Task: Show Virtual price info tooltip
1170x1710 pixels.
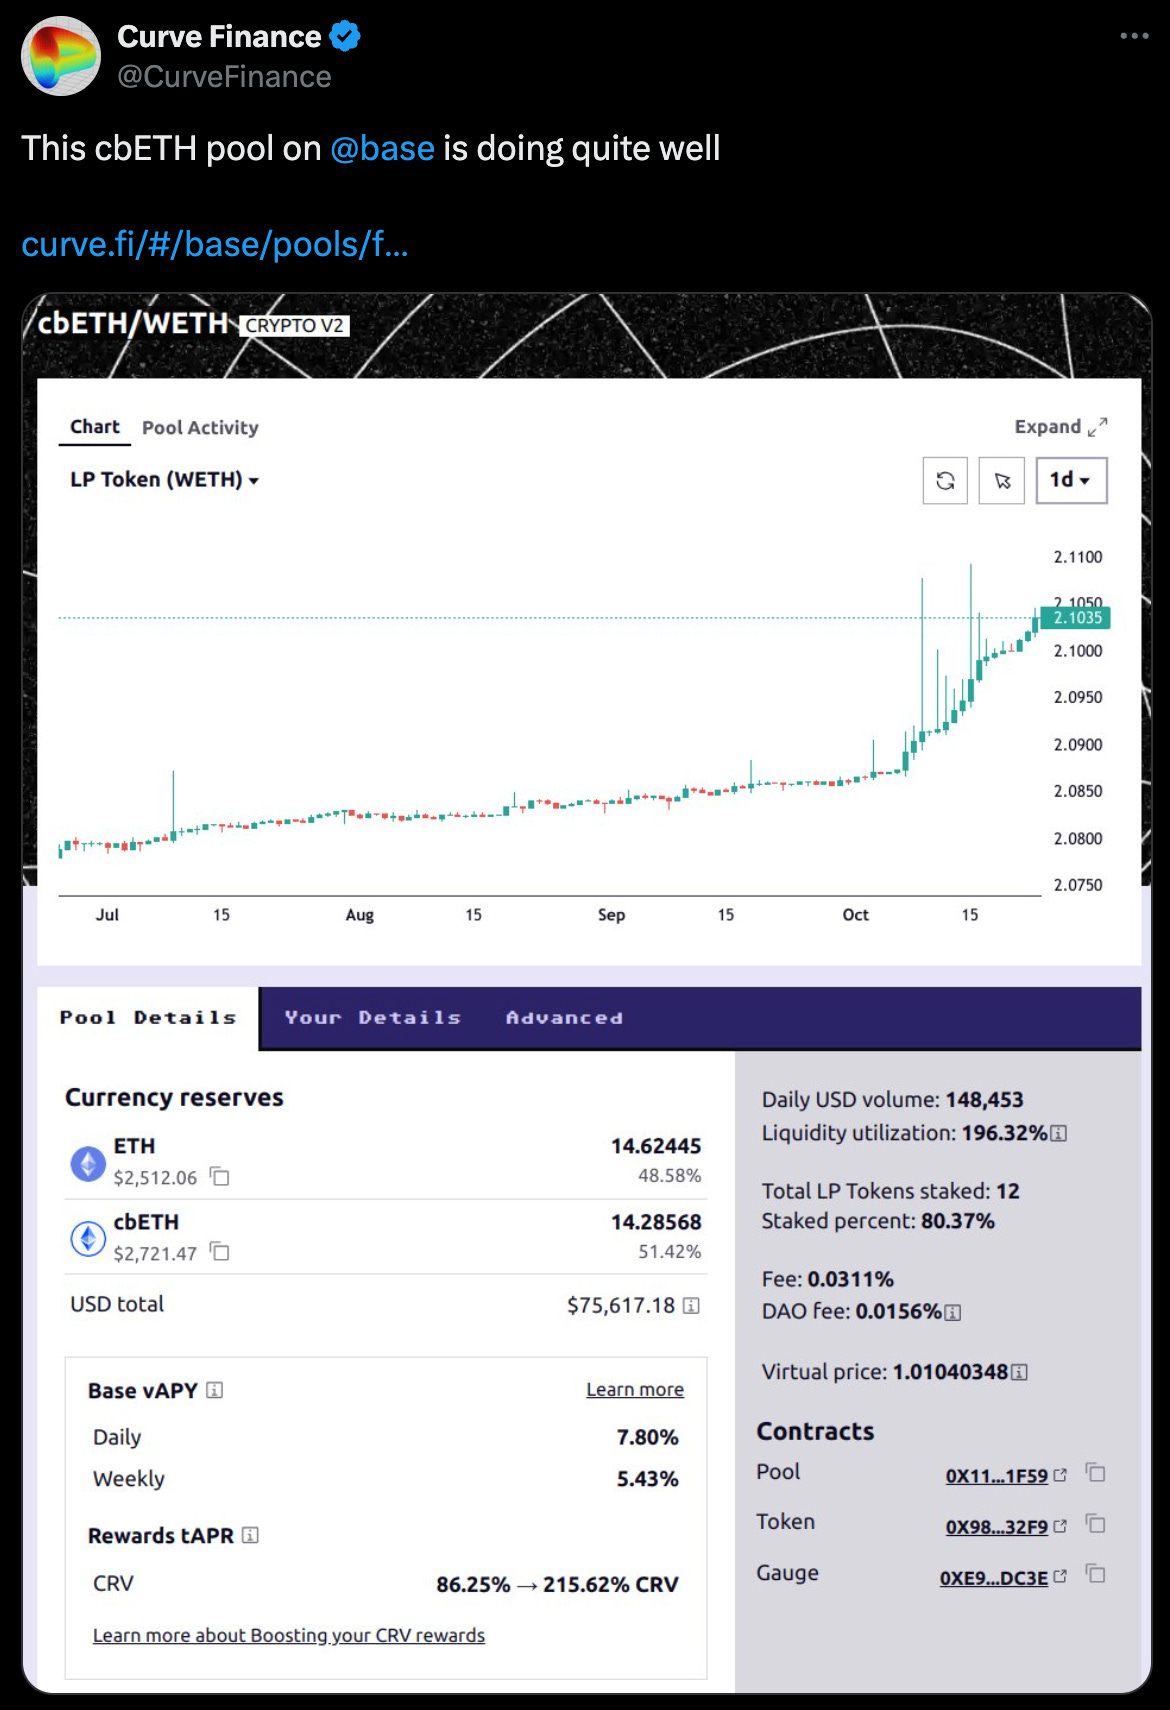Action: coord(1019,1372)
